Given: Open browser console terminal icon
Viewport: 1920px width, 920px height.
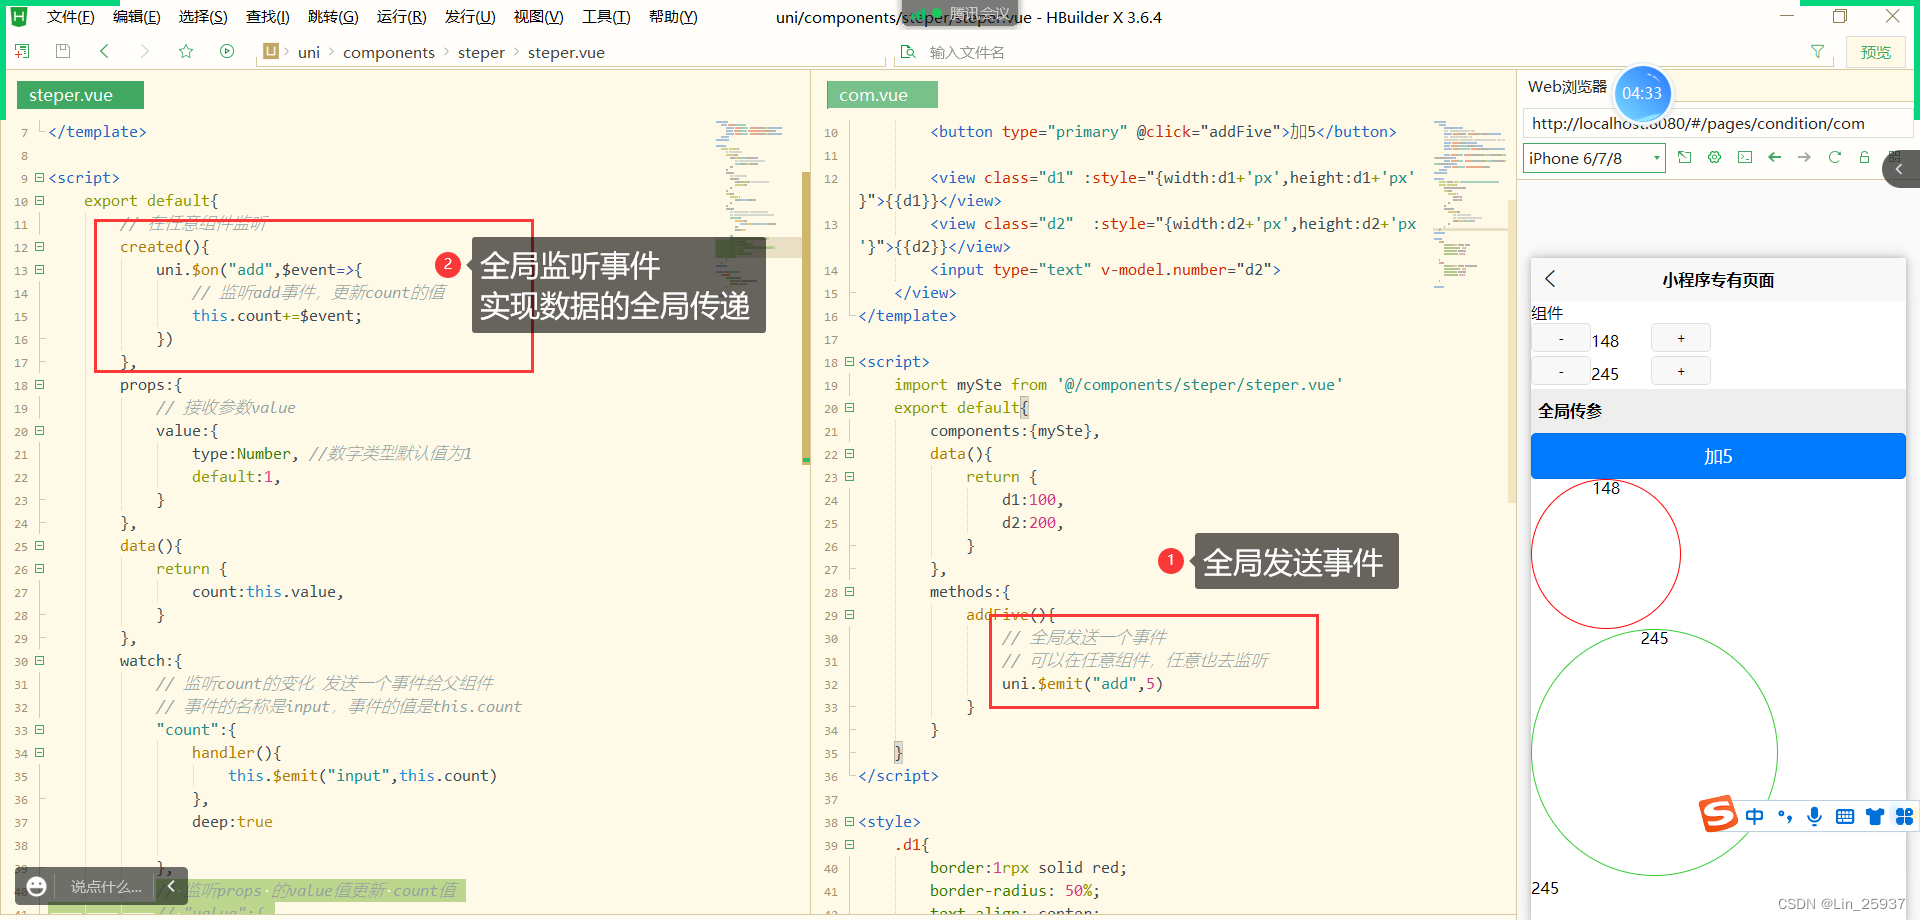Looking at the screenshot, I should pos(1745,158).
